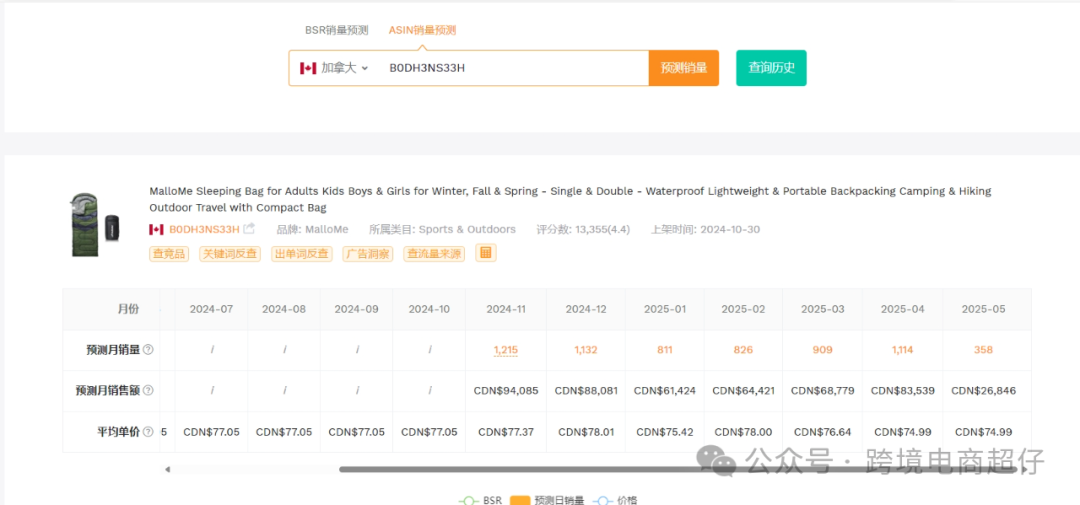Click the 2025-05 sales value 358
This screenshot has height=505, width=1080.
click(983, 350)
